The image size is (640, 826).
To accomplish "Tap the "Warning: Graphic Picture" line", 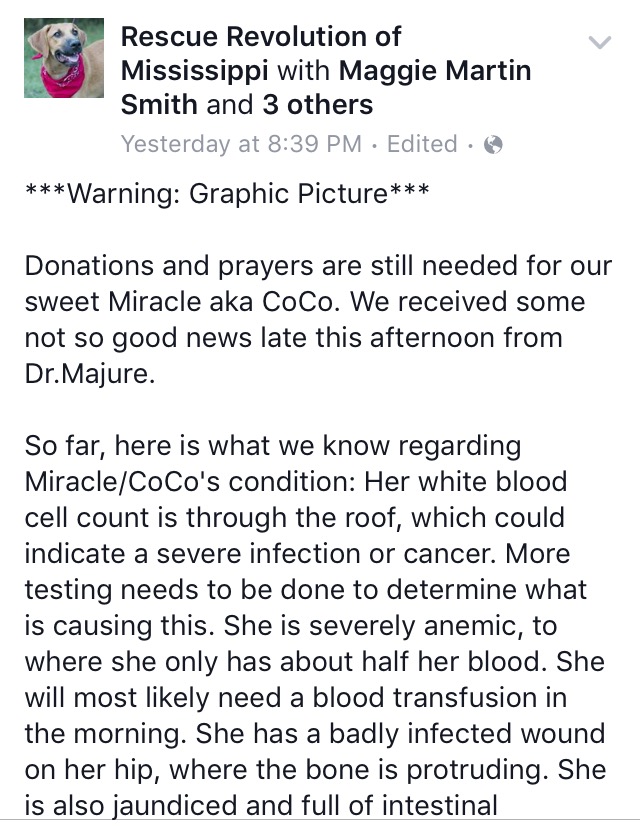I will click(x=227, y=192).
